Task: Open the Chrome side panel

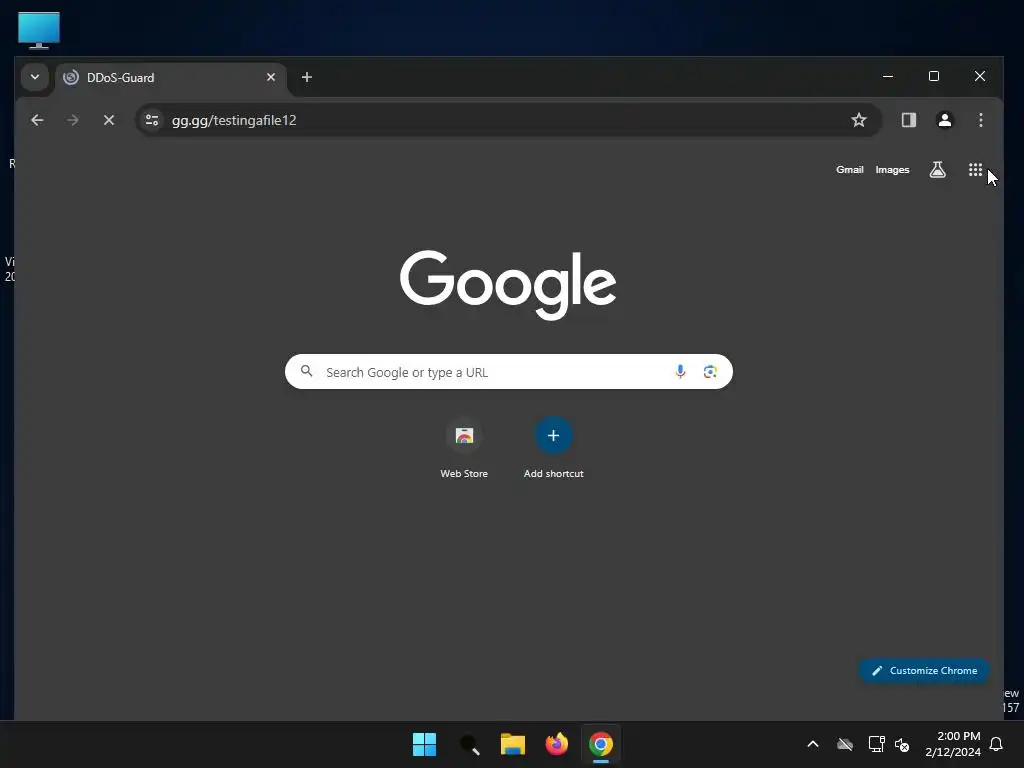Action: 908,120
